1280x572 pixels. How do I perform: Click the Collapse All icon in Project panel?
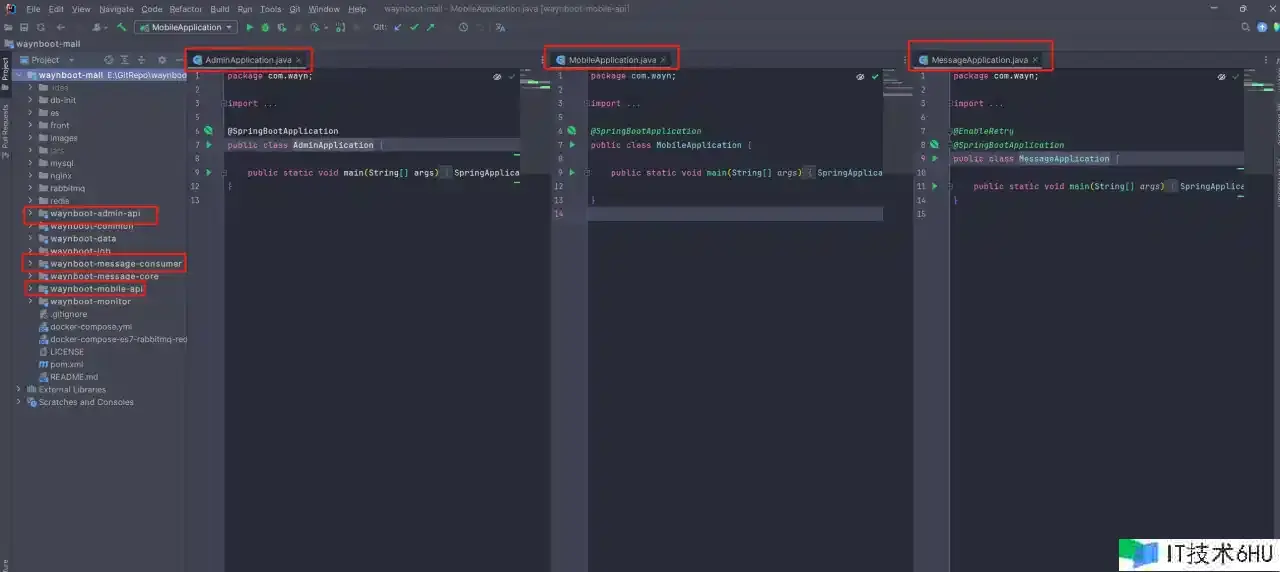(143, 60)
